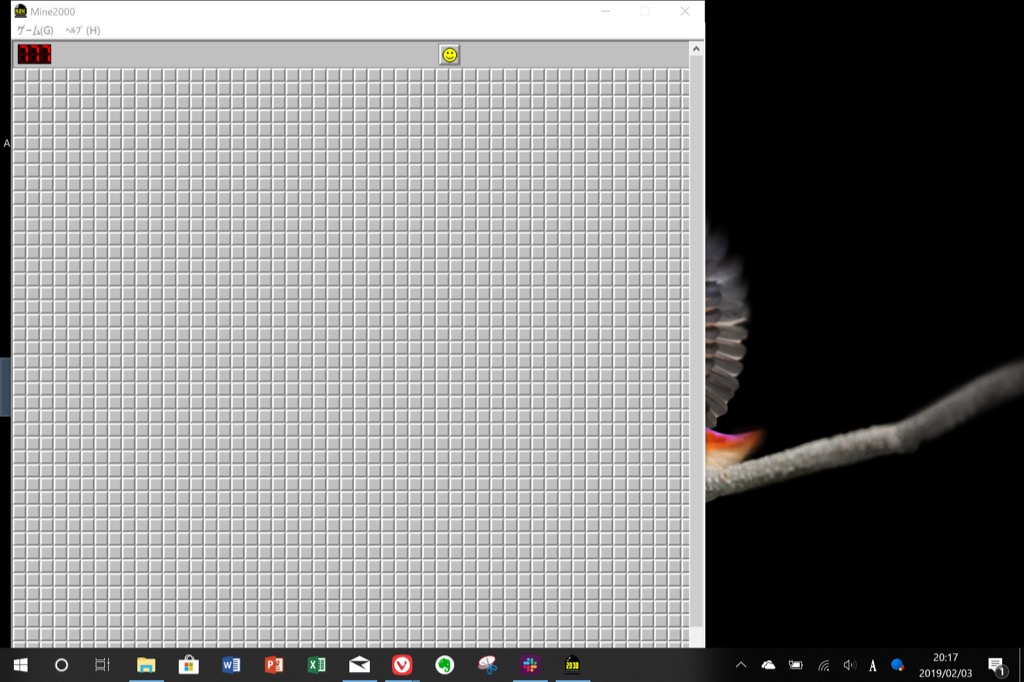Open the Action Center notifications icon
1024x682 pixels.
(x=997, y=666)
